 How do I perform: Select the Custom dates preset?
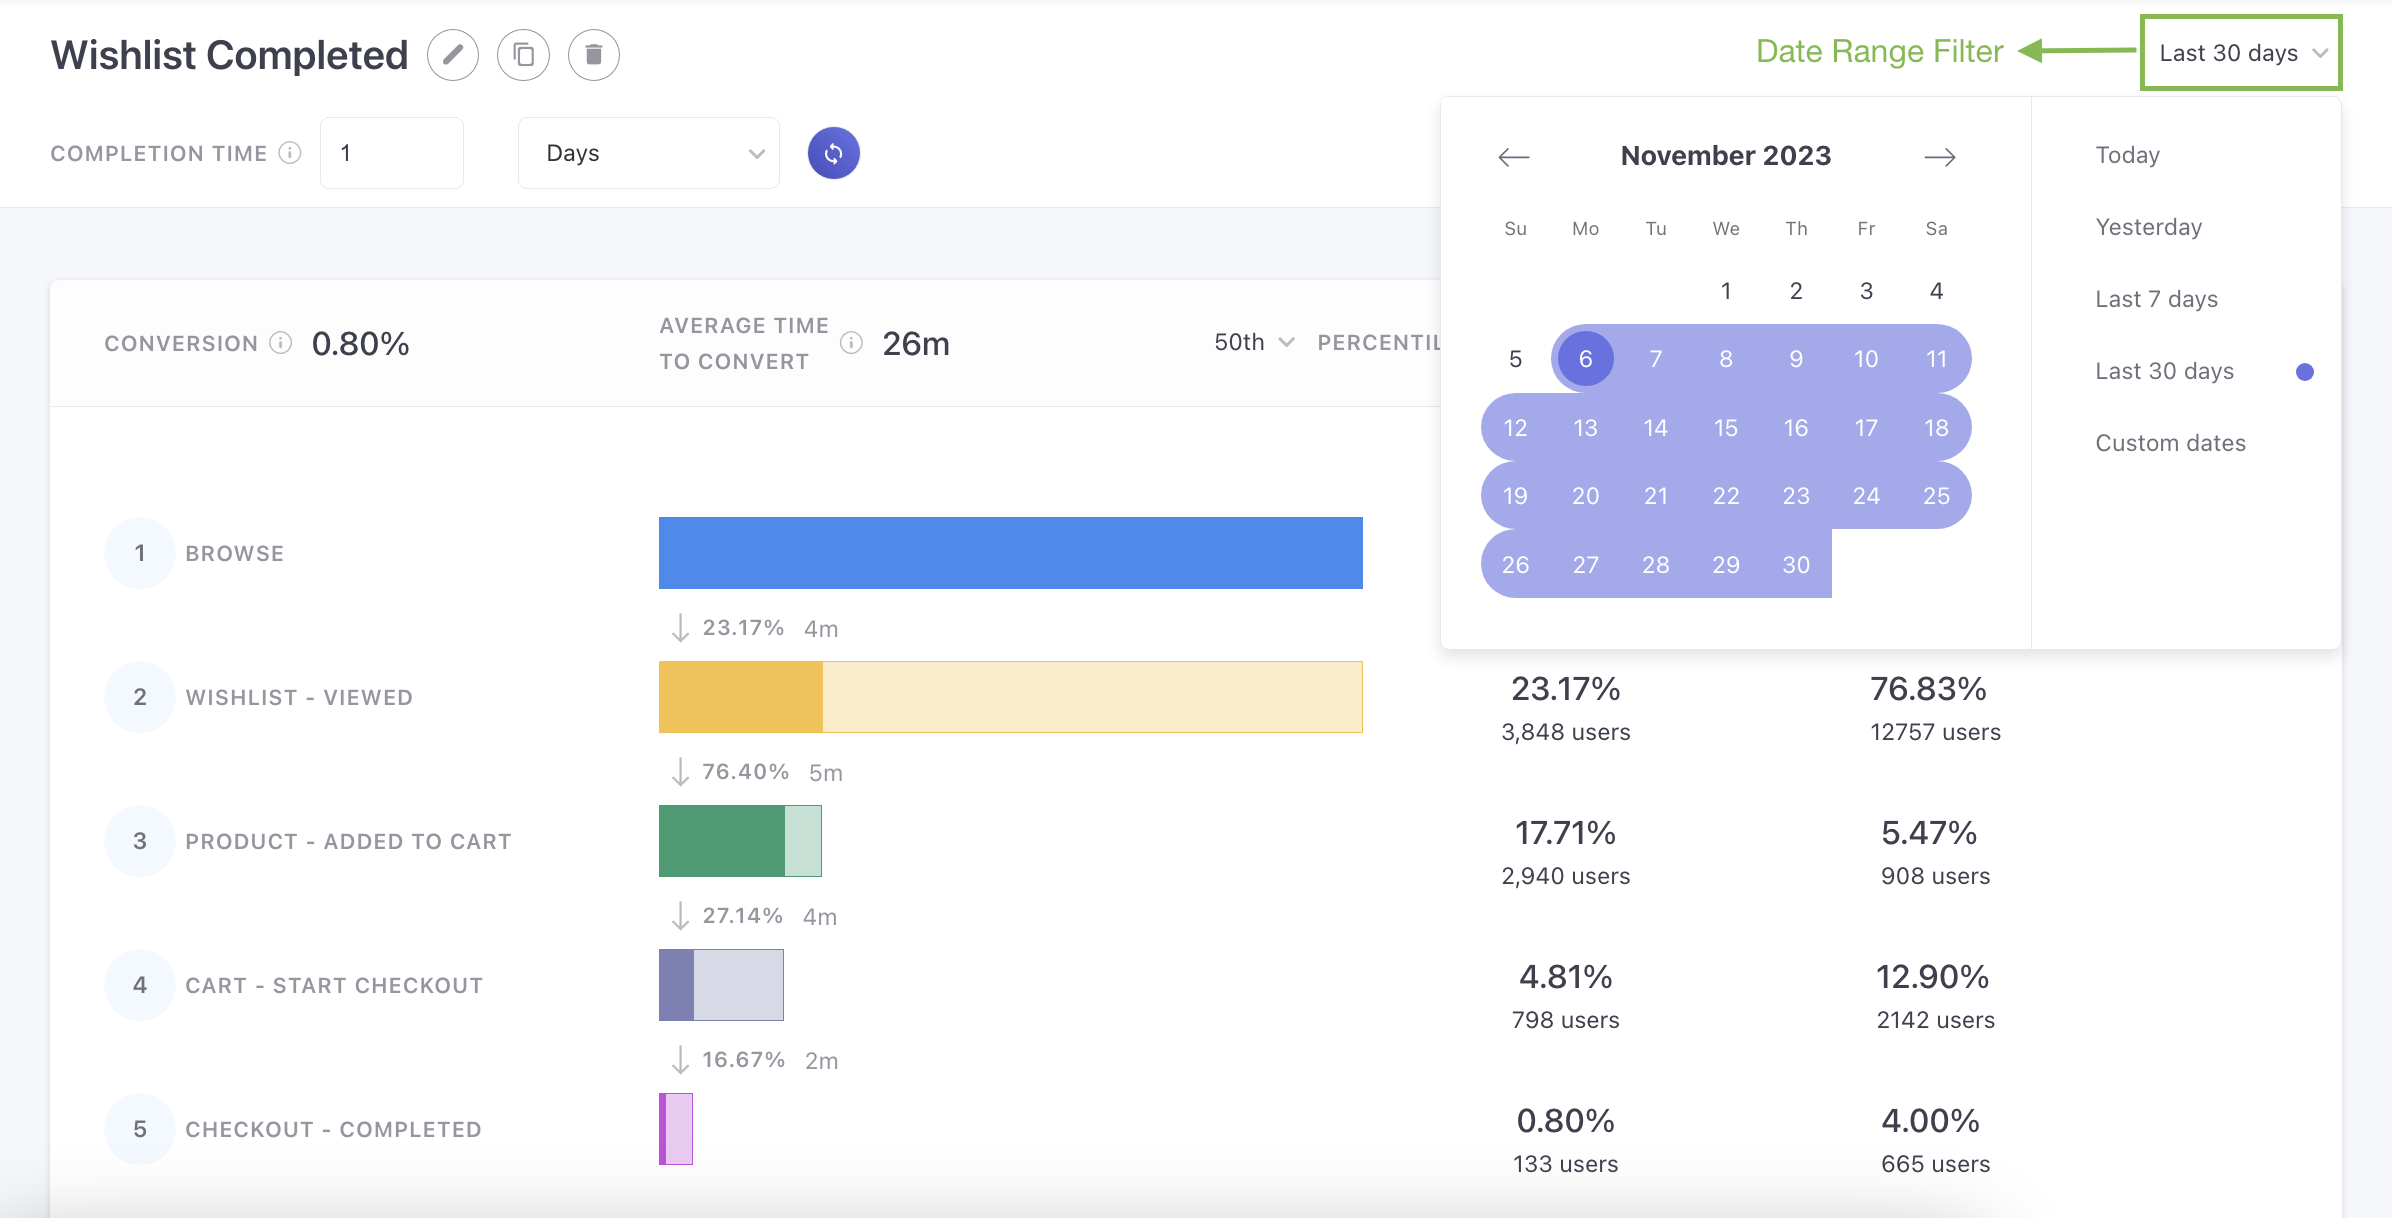(x=2171, y=443)
